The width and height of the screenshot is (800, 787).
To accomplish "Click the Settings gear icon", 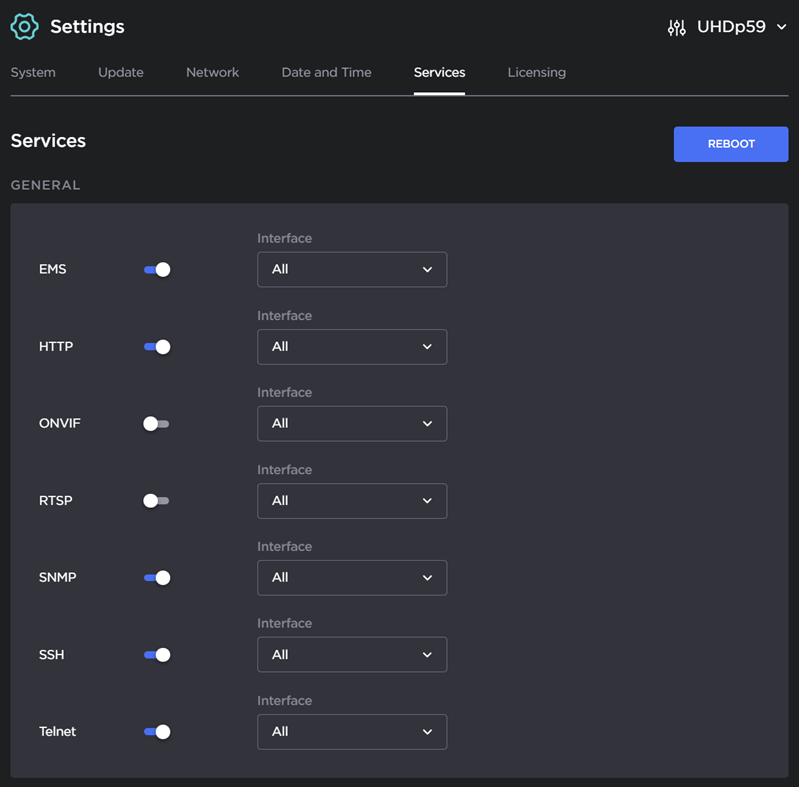I will tap(24, 26).
